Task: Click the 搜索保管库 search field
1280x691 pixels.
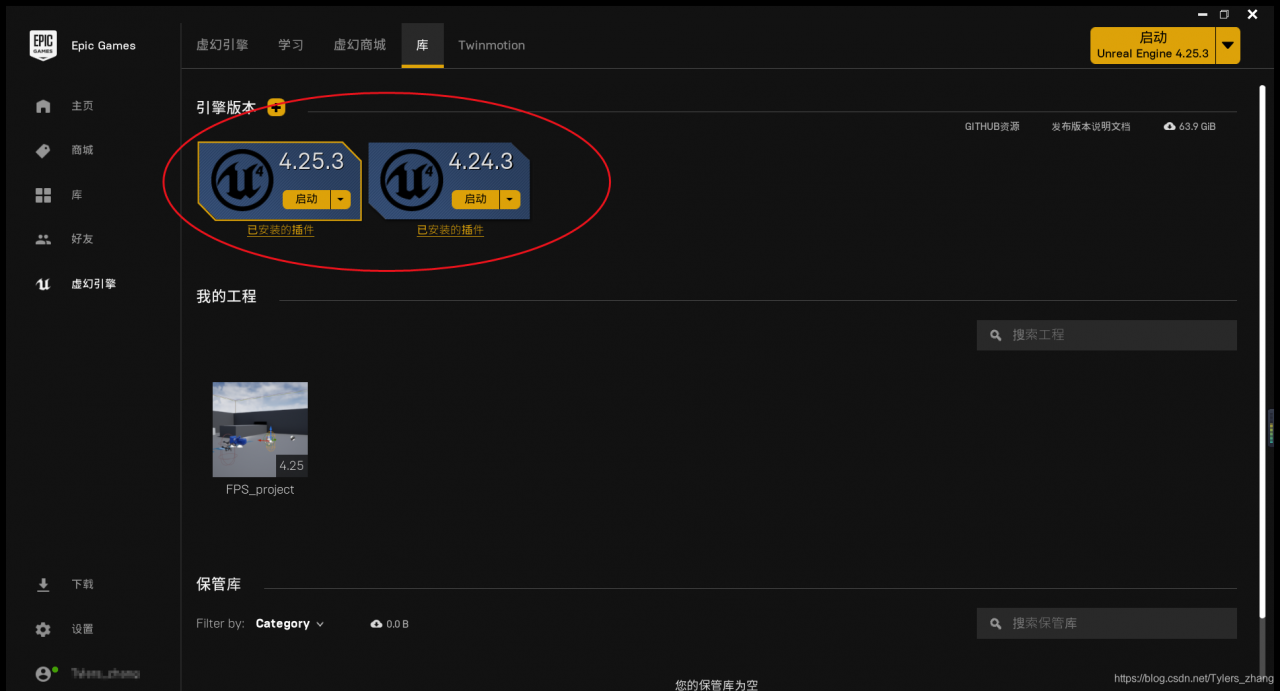Action: tap(1107, 623)
